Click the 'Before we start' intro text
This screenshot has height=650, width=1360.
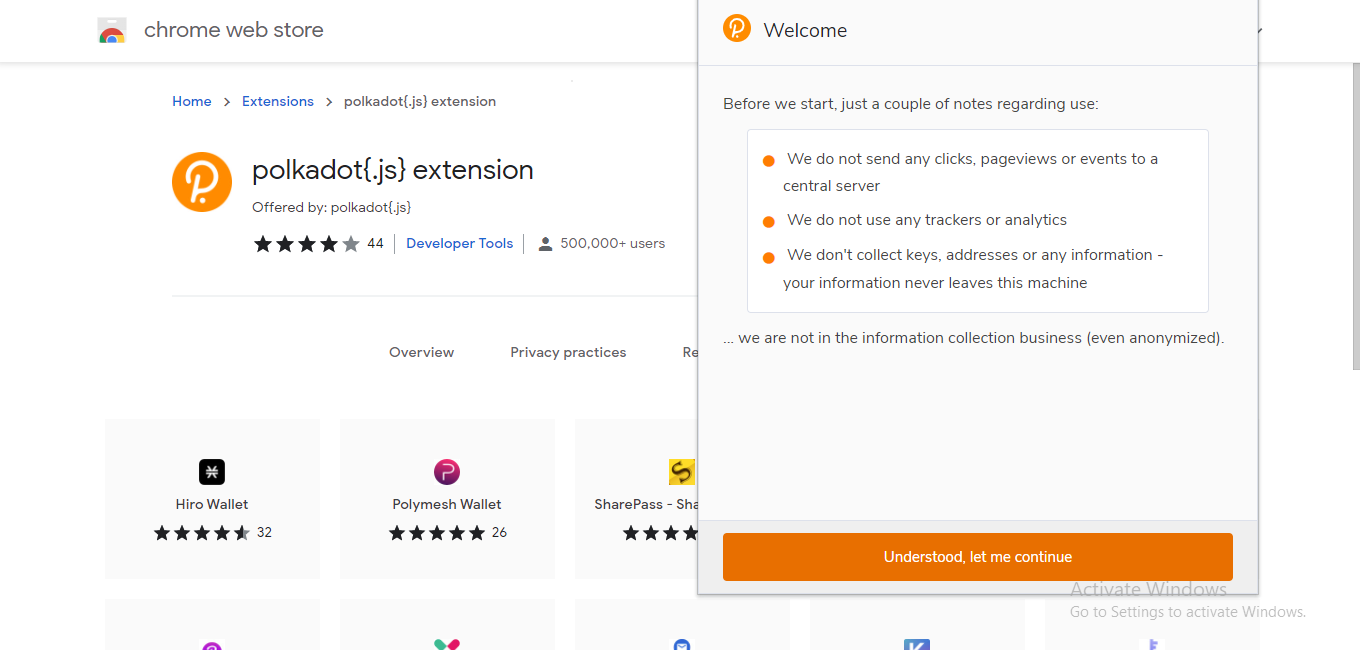911,104
